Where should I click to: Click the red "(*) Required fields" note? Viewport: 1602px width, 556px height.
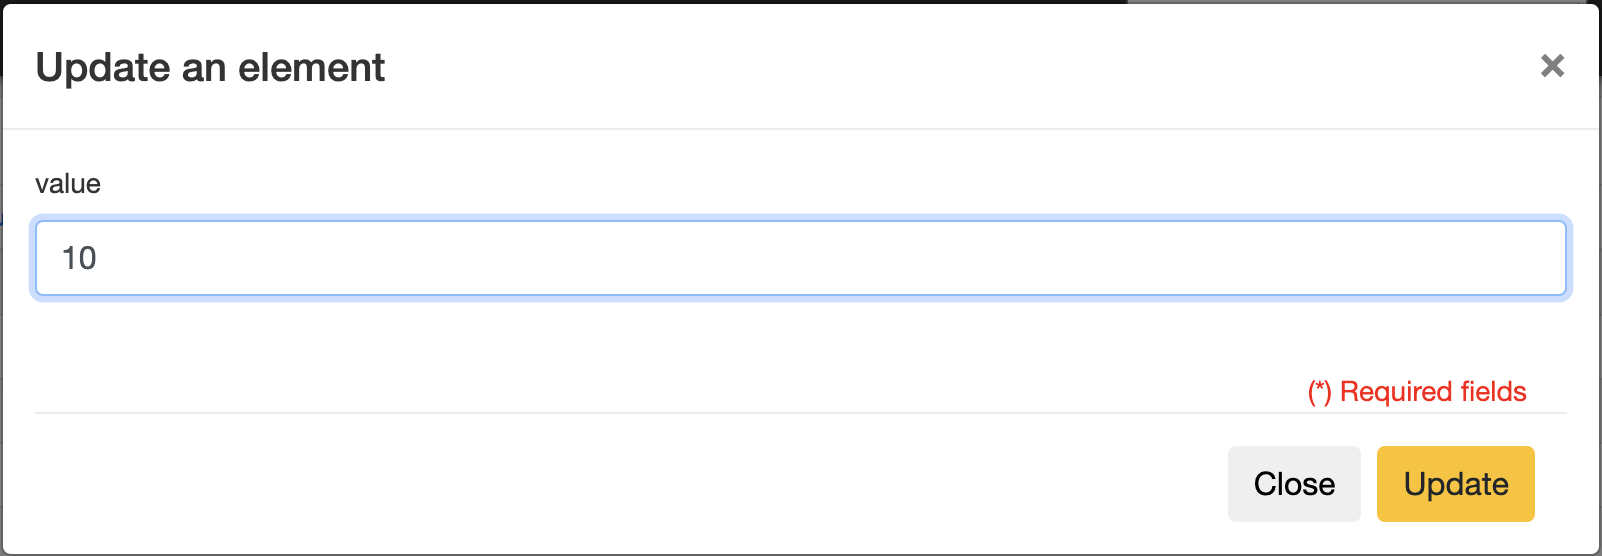pos(1417,392)
